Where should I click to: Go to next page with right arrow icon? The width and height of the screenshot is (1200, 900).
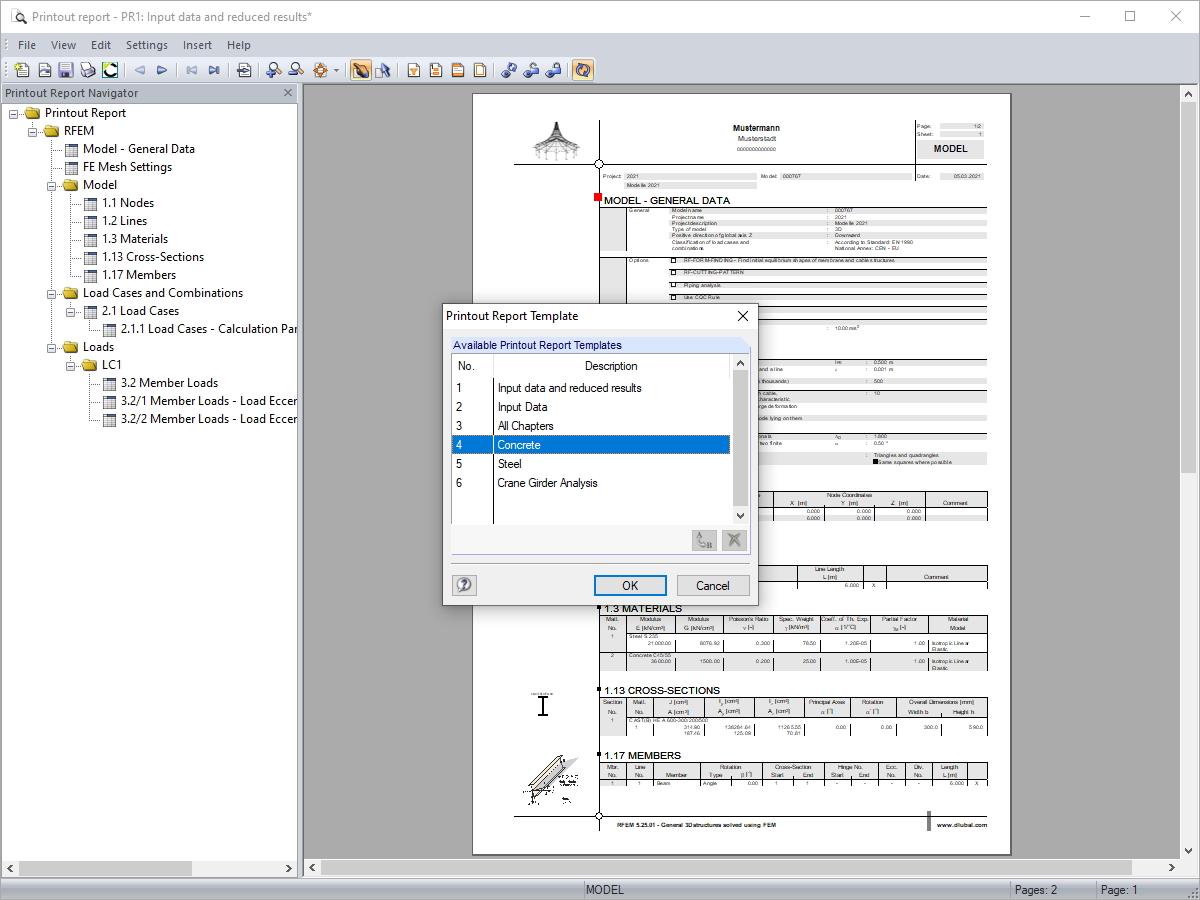coord(161,70)
